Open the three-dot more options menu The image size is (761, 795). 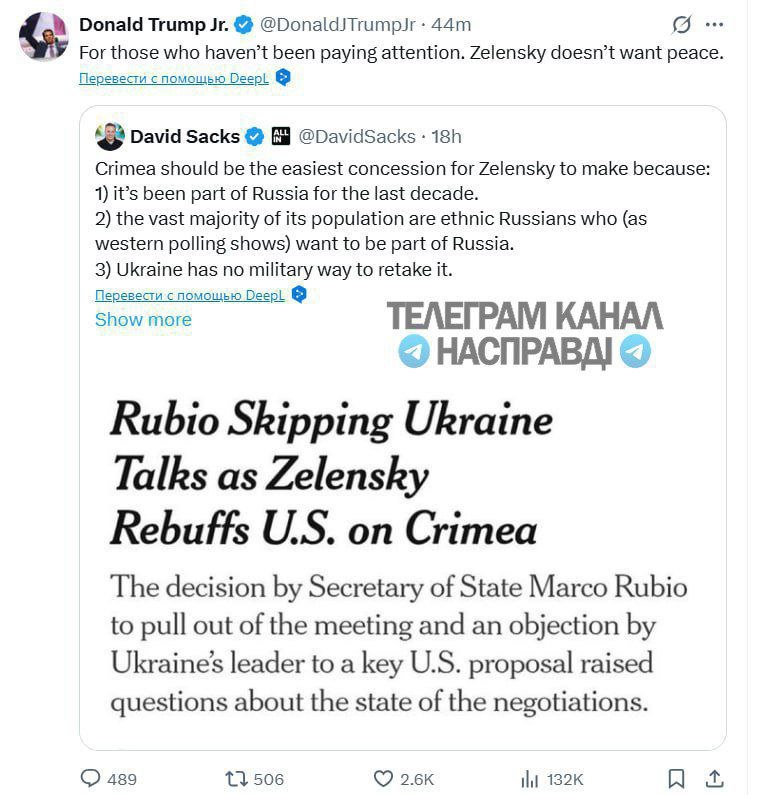click(714, 24)
